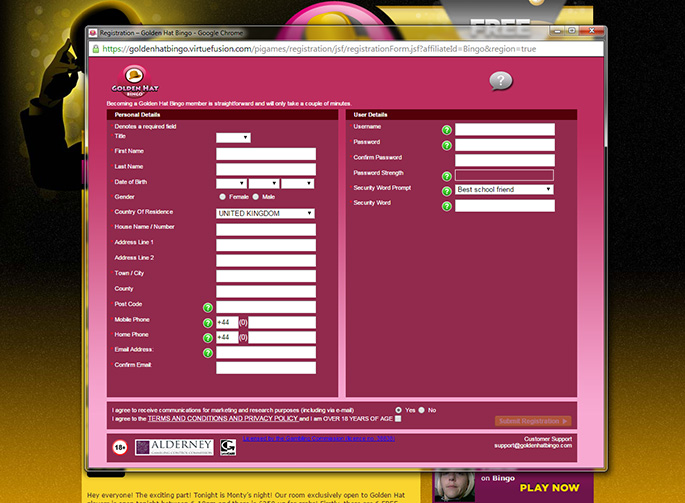This screenshot has height=503, width=685.
Task: Click the Address Line 2 field
Action: [266, 260]
